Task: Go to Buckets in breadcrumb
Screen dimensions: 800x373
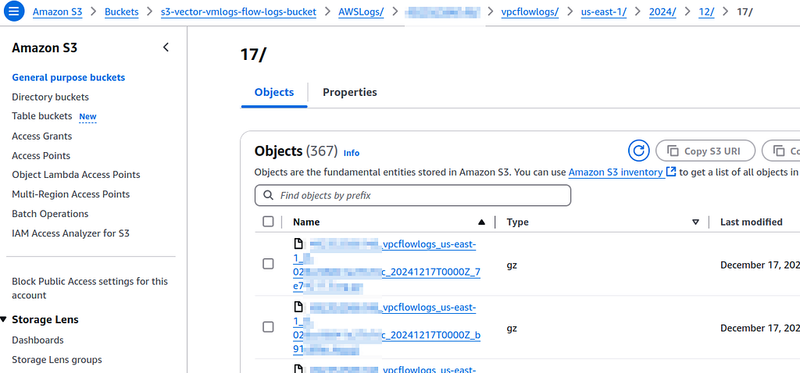Action: [121, 12]
